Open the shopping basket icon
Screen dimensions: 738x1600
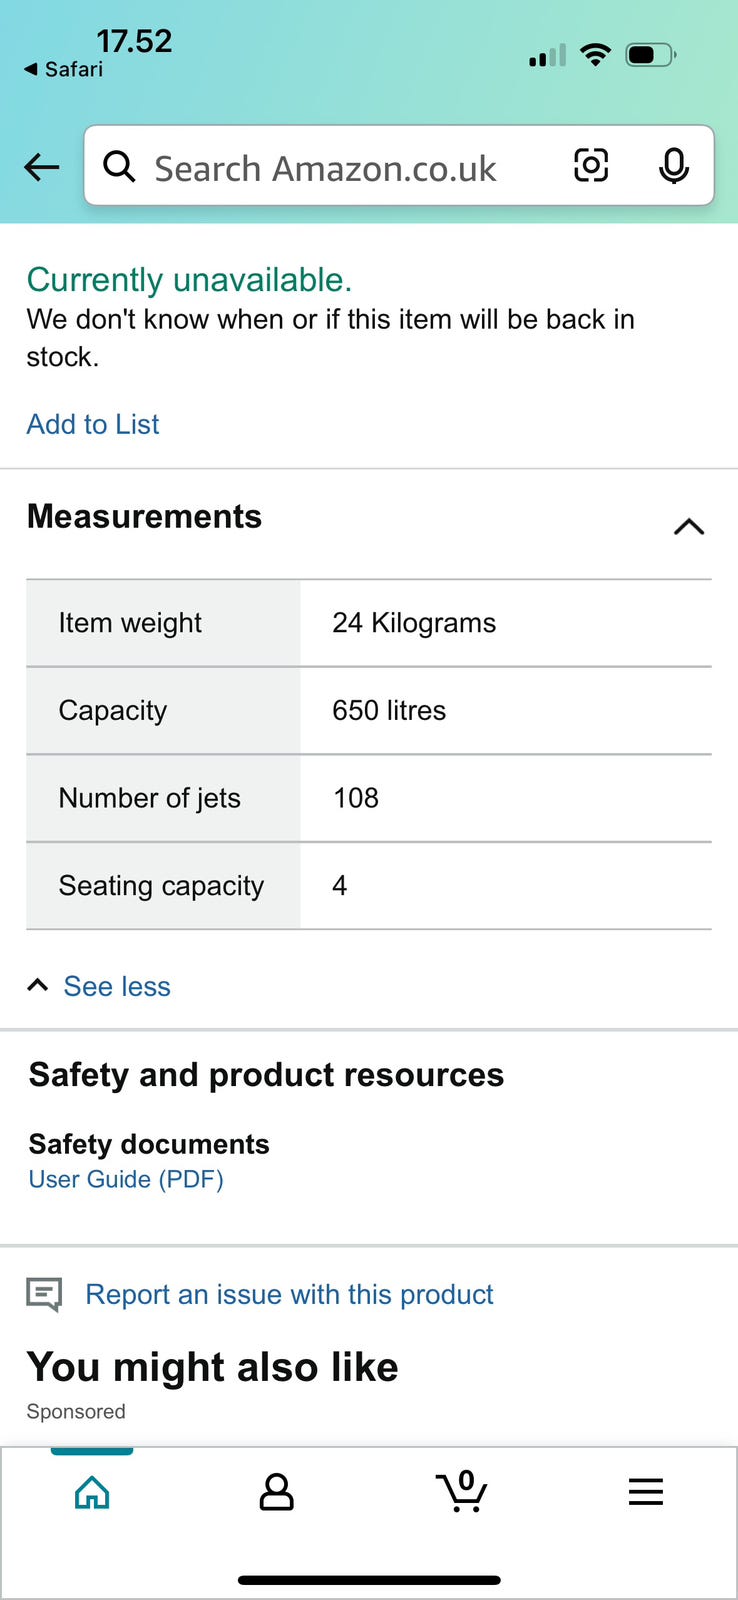click(461, 1491)
